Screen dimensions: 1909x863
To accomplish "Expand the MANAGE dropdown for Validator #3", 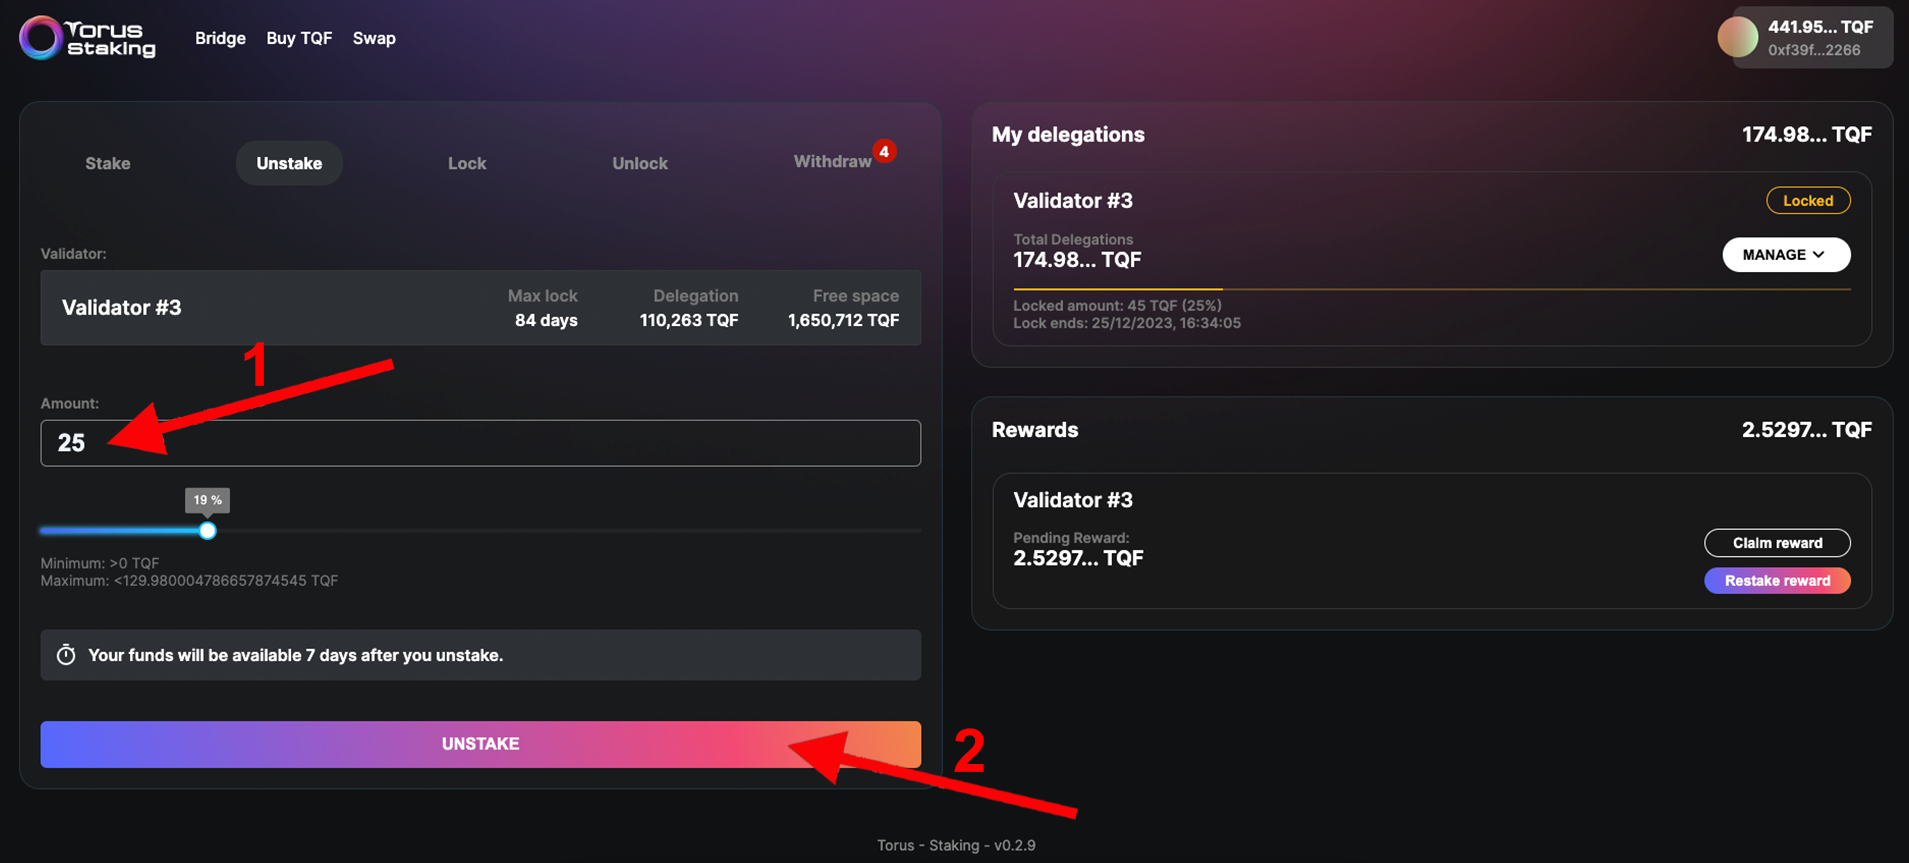I will click(x=1786, y=255).
